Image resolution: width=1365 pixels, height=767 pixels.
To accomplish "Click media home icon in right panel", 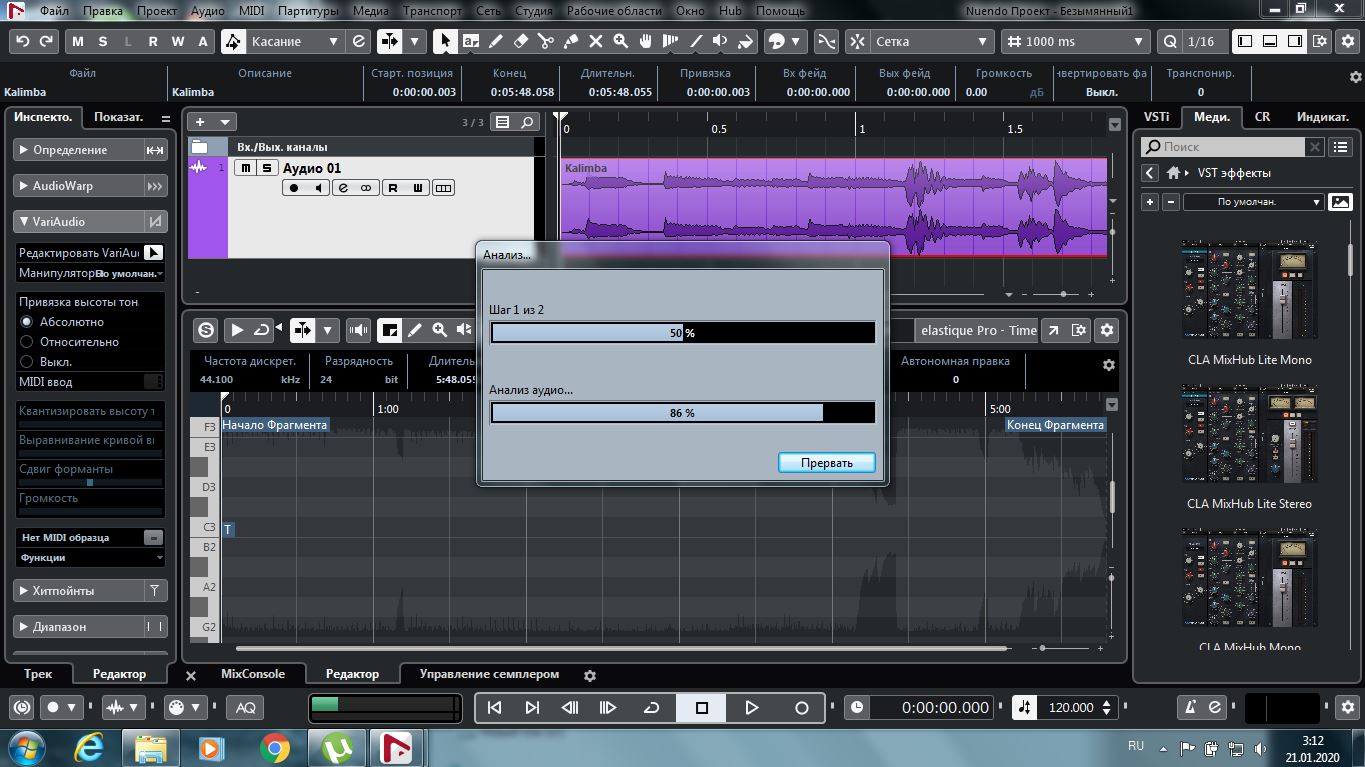I will pos(1174,173).
